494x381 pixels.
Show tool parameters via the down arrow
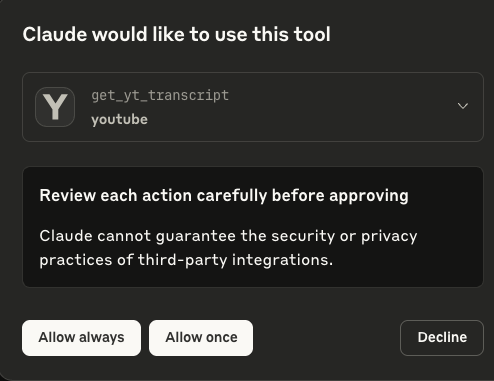463,106
